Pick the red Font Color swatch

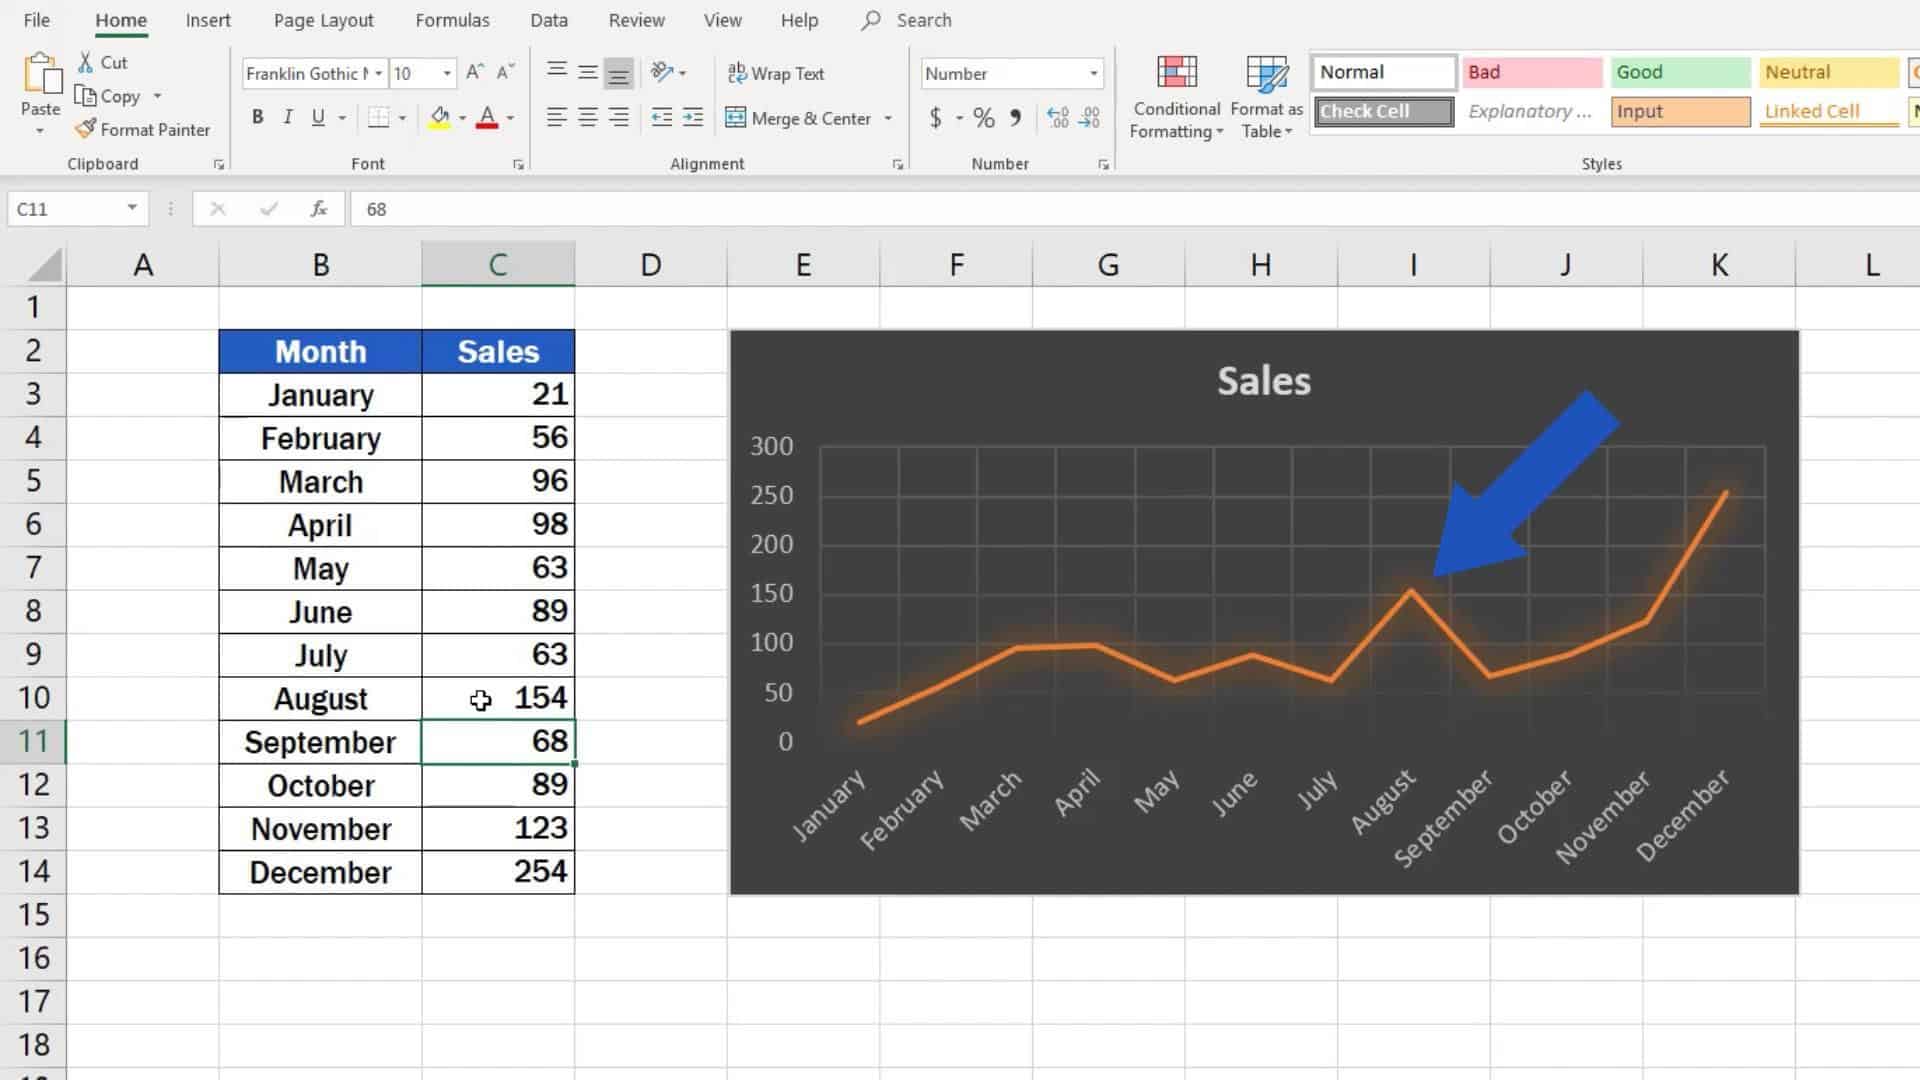[489, 117]
